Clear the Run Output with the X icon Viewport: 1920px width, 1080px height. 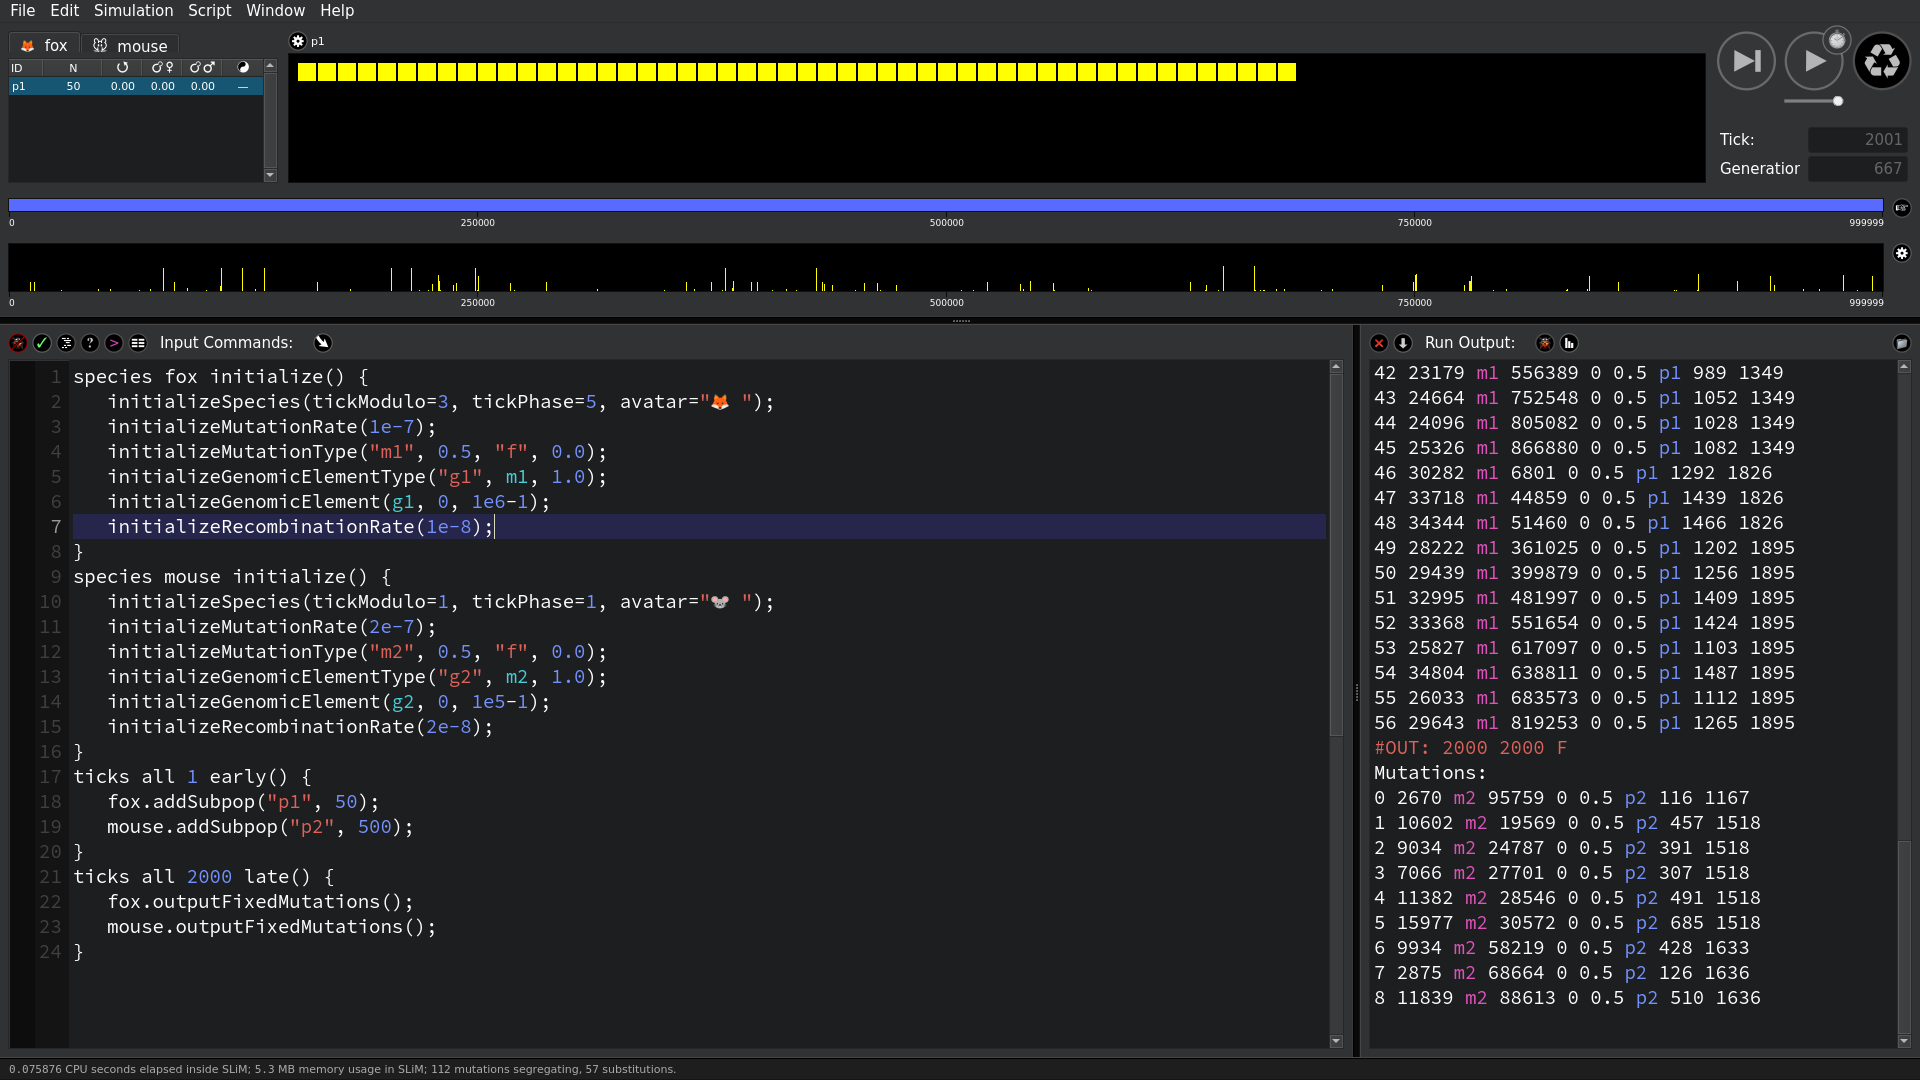(1377, 342)
